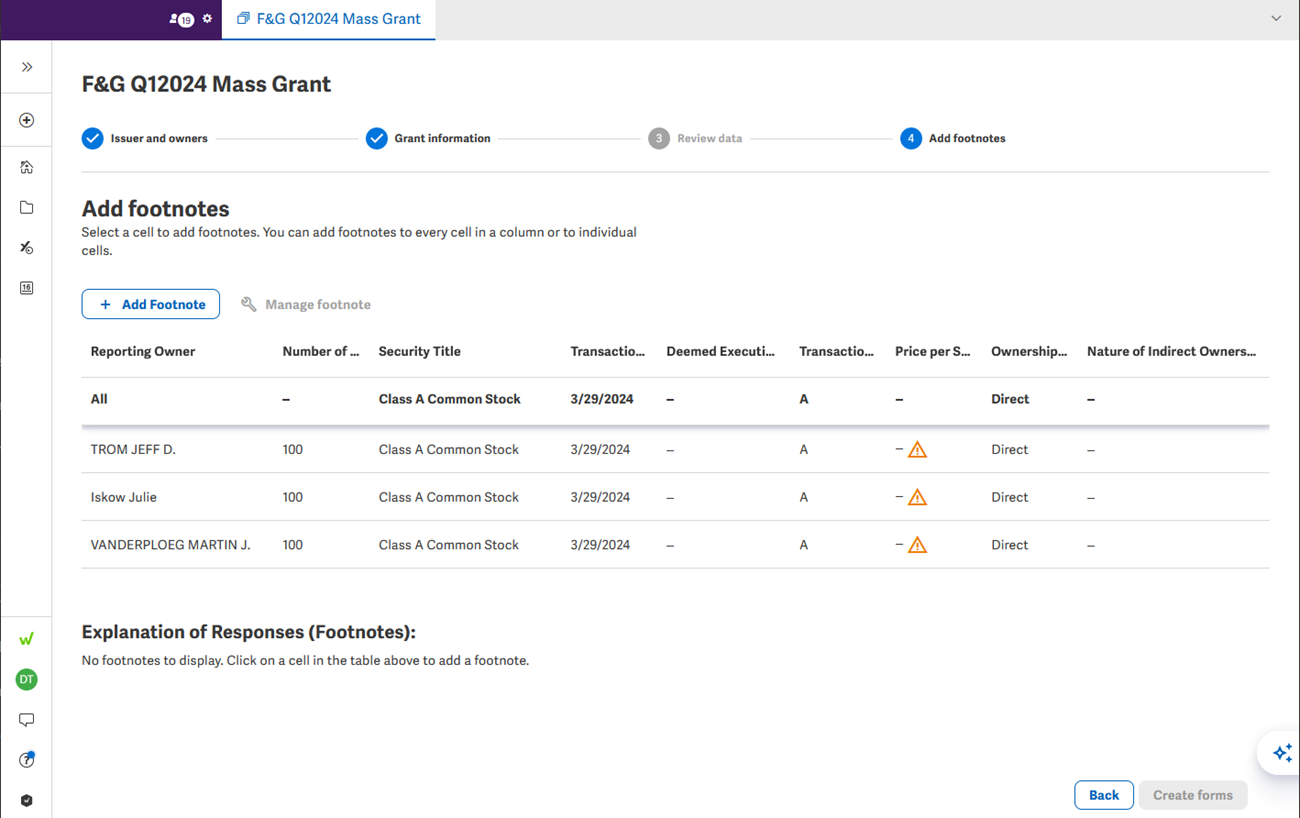Image resolution: width=1300 pixels, height=818 pixels.
Task: Select the 'VANDERPLOEG MARTIN J.' cell
Action: coord(171,545)
